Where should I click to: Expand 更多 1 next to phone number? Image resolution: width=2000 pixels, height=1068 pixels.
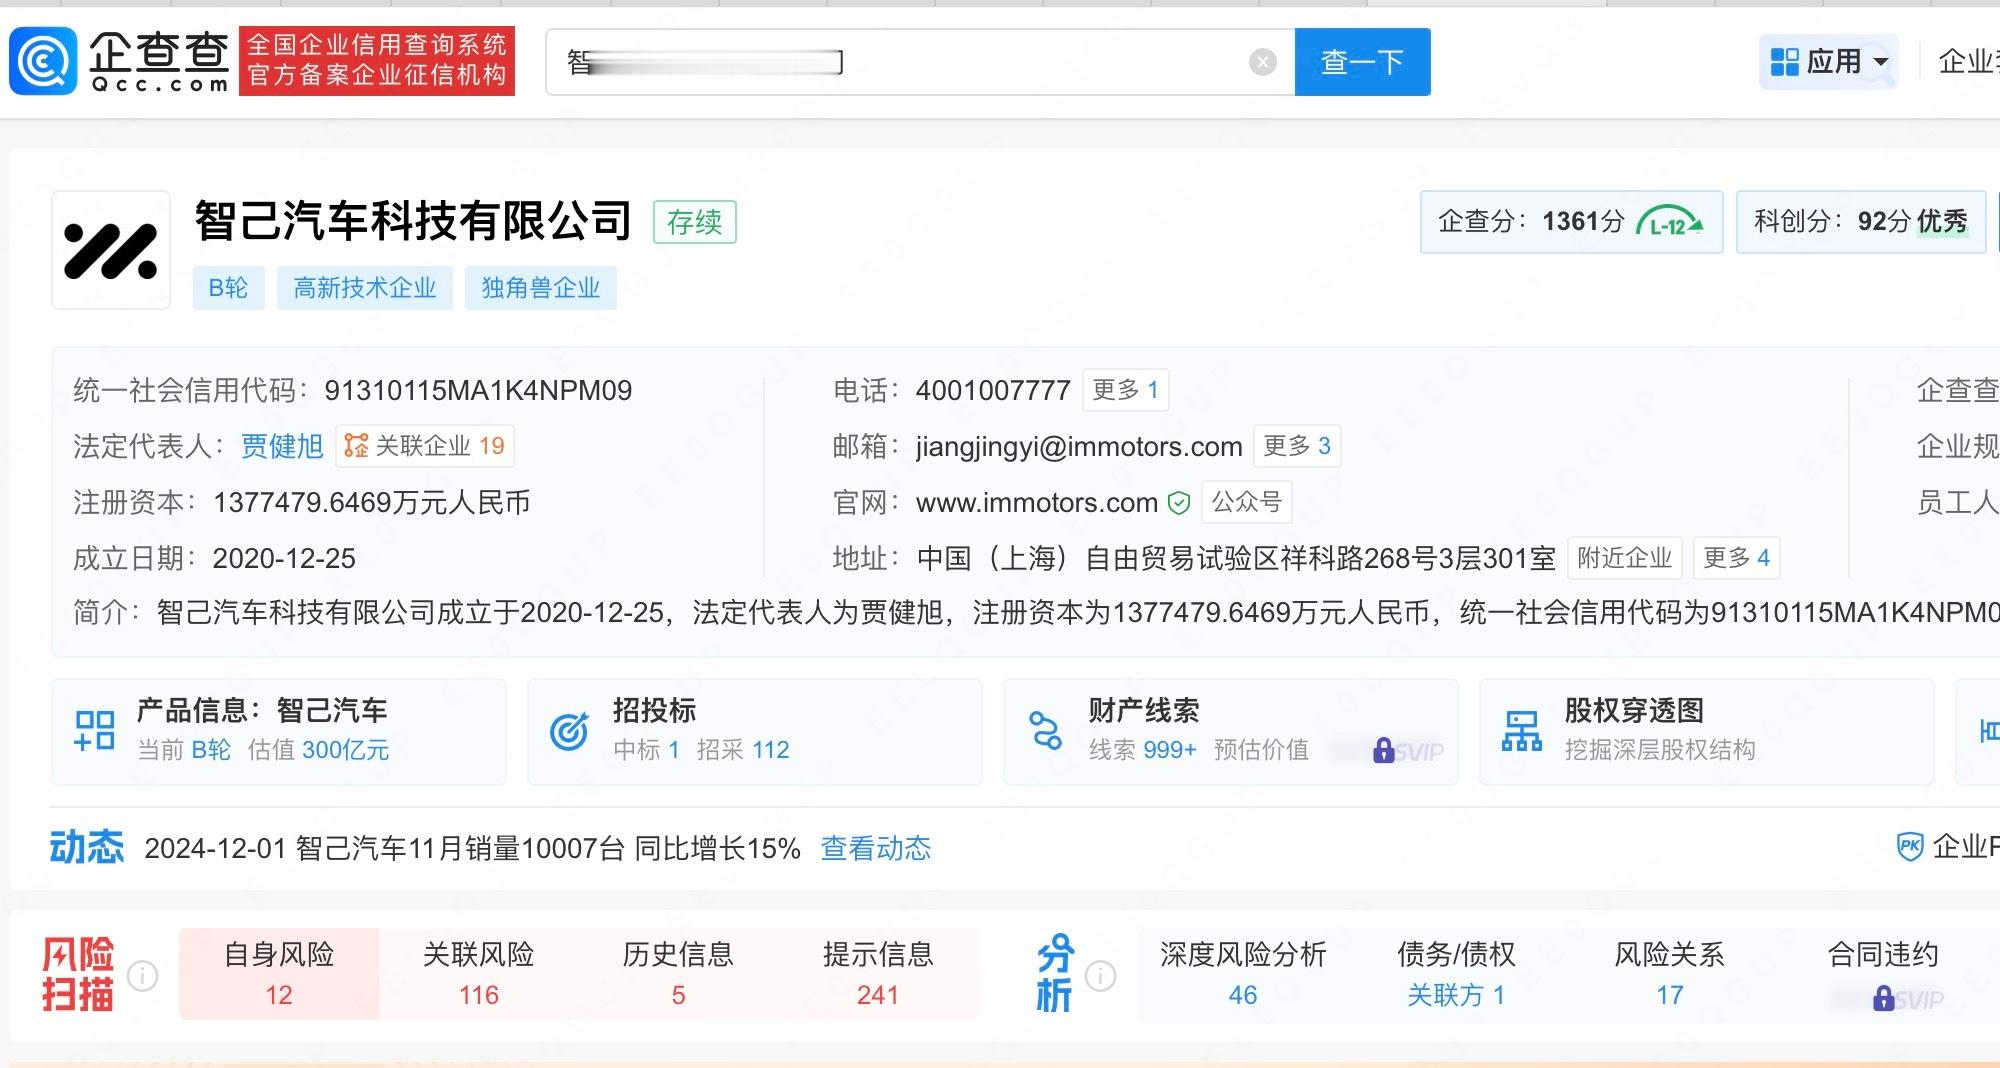click(x=1126, y=390)
